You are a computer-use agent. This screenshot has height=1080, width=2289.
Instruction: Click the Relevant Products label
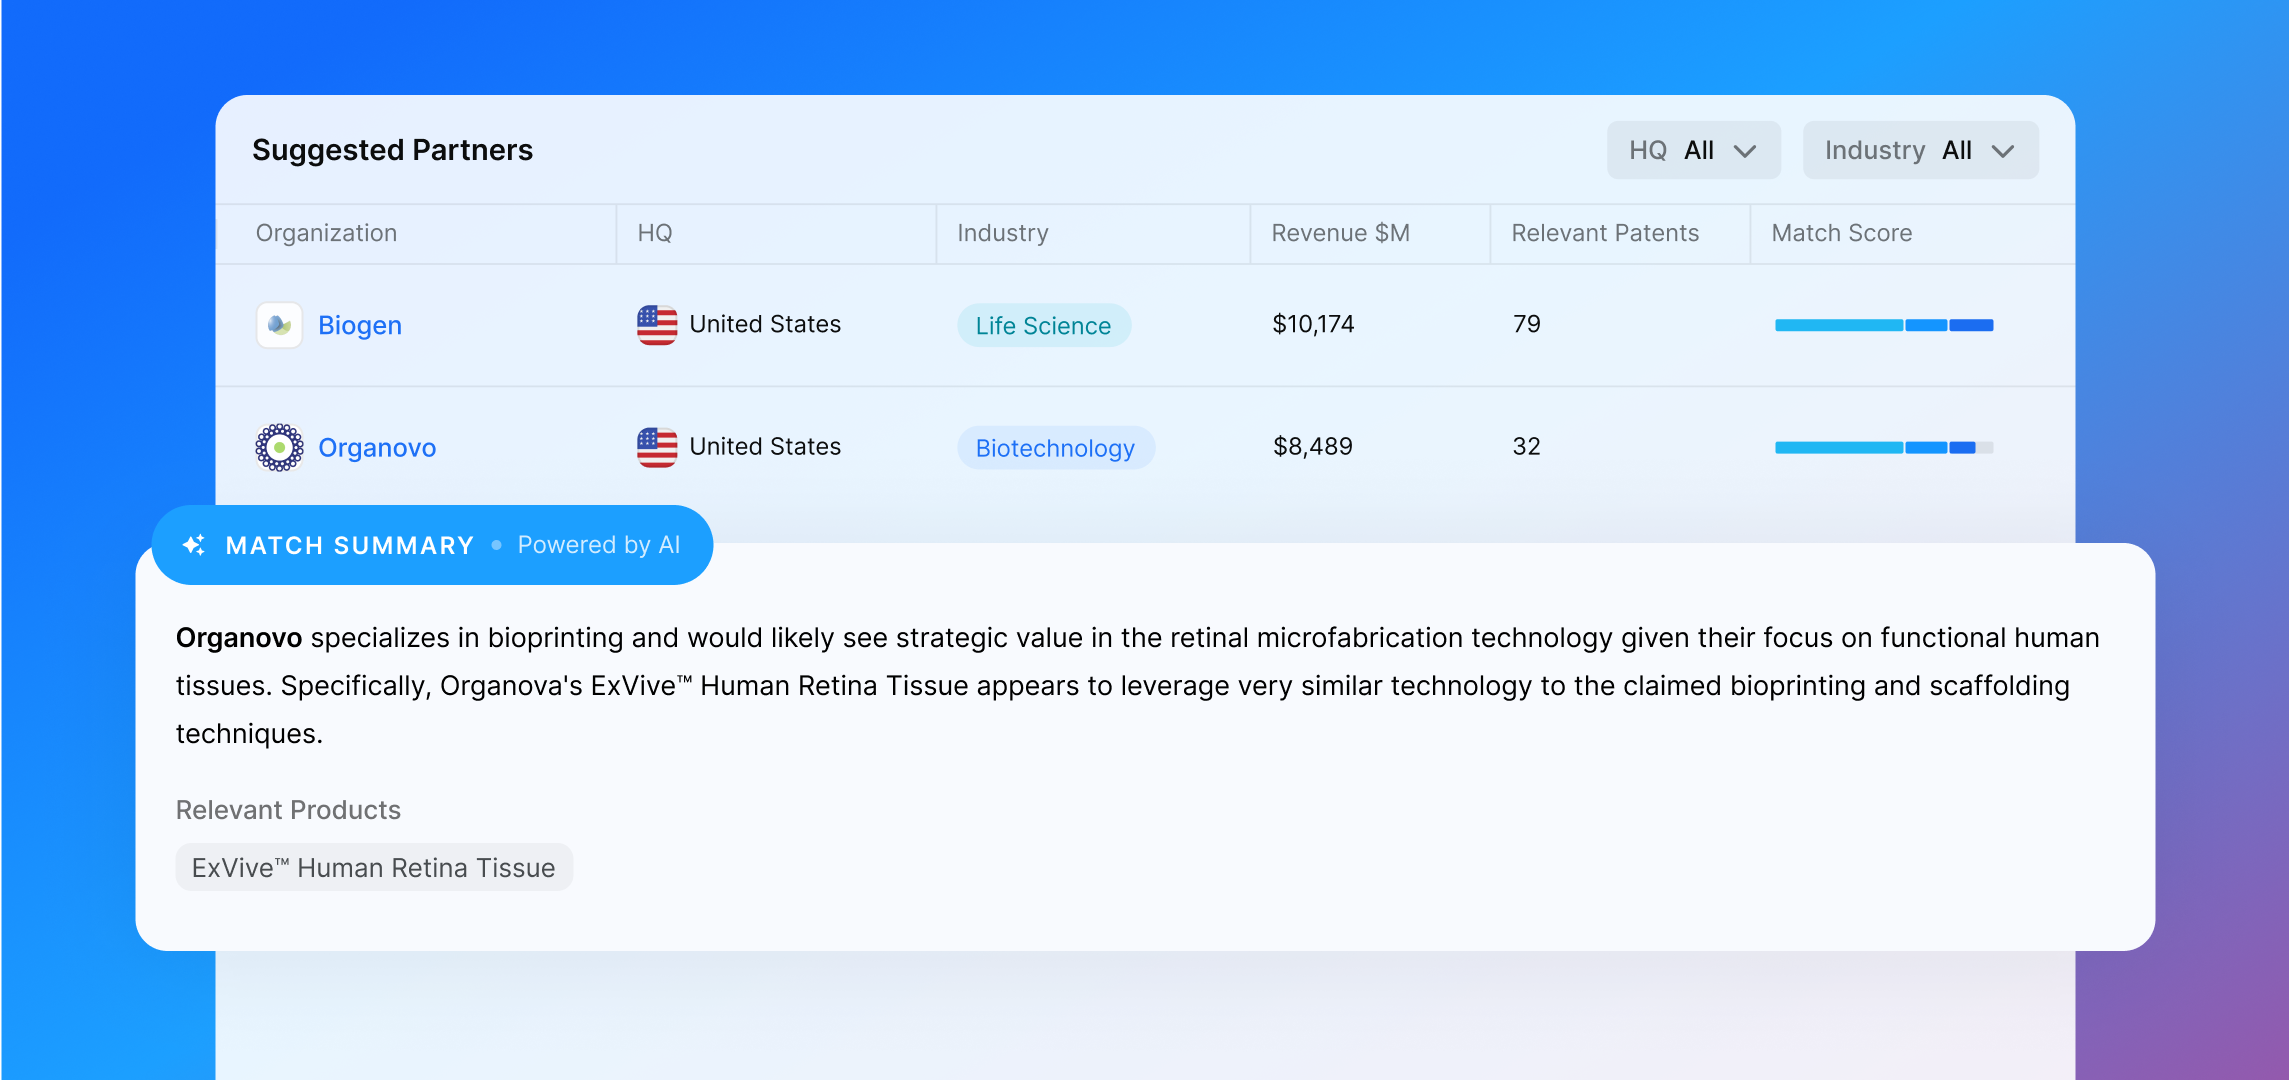pyautogui.click(x=288, y=810)
